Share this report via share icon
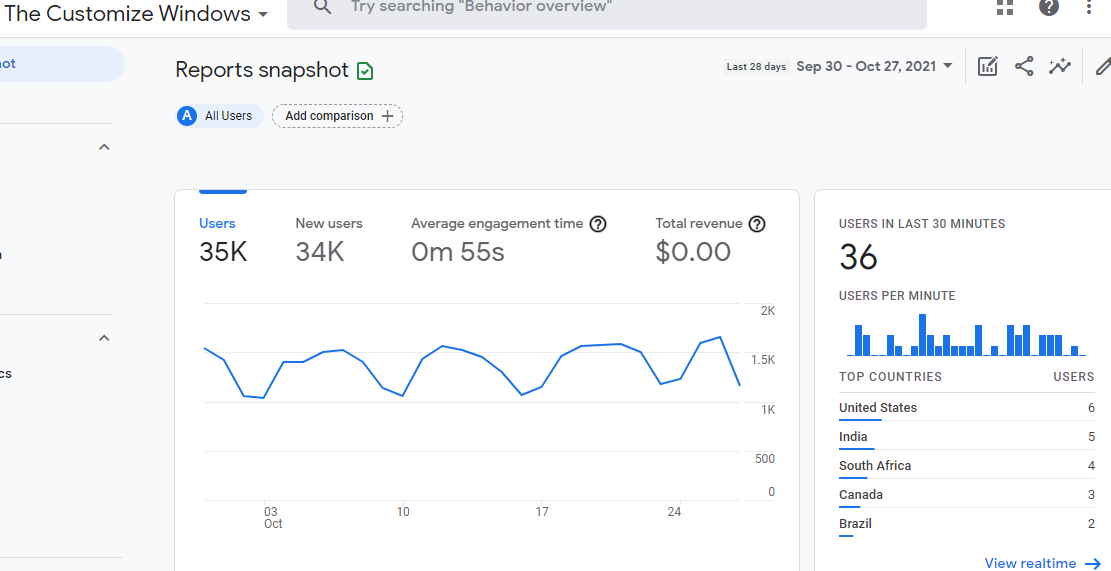This screenshot has width=1111, height=571. [1024, 67]
